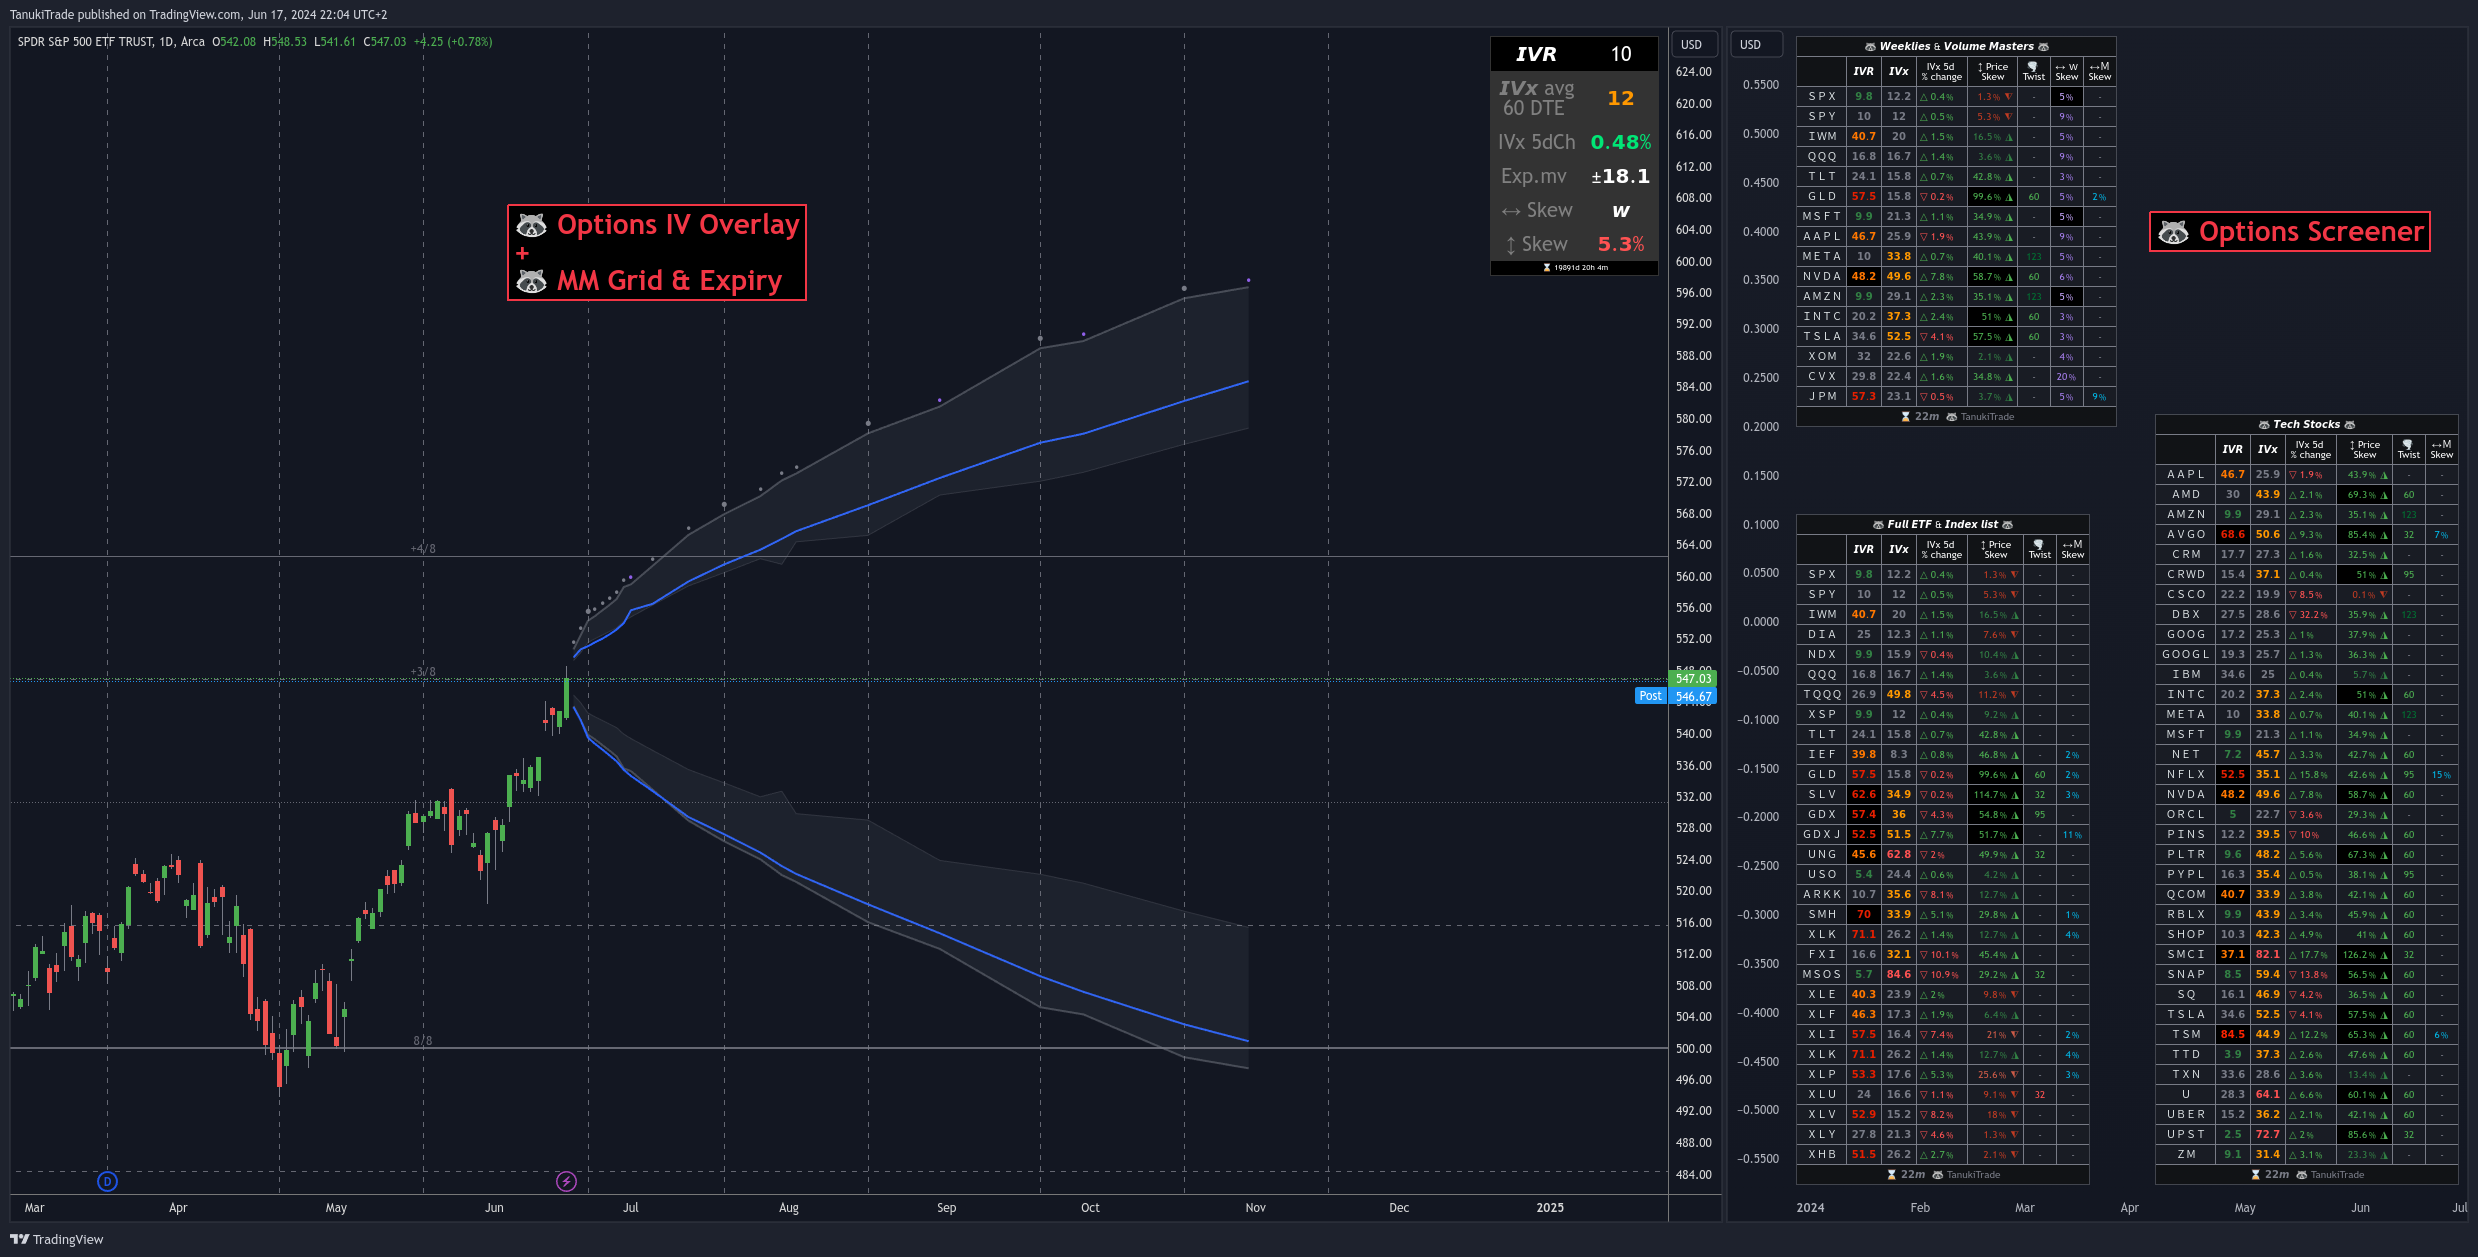Click IVx 5dCh value 0.48%
2478x1257 pixels.
[x=1620, y=142]
